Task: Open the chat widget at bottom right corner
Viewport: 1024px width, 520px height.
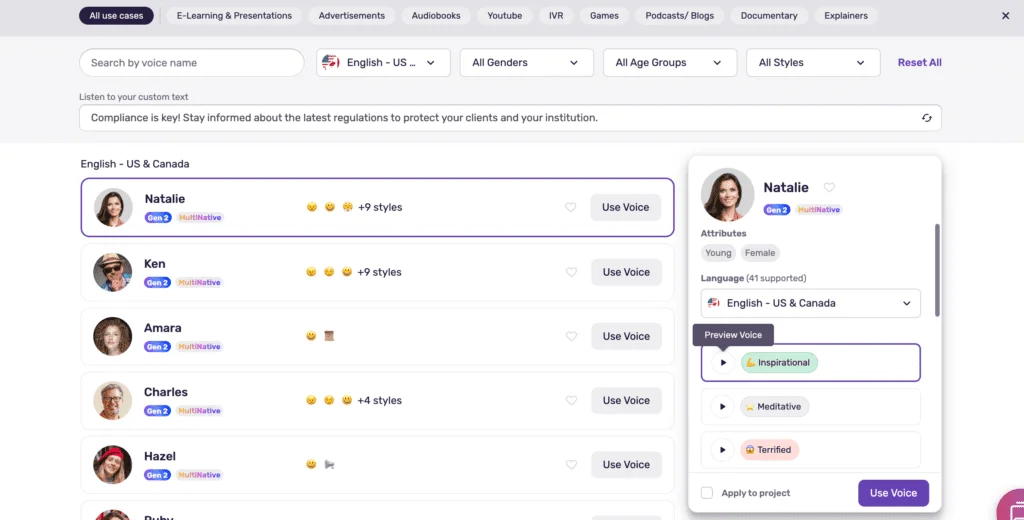Action: click(x=1012, y=506)
